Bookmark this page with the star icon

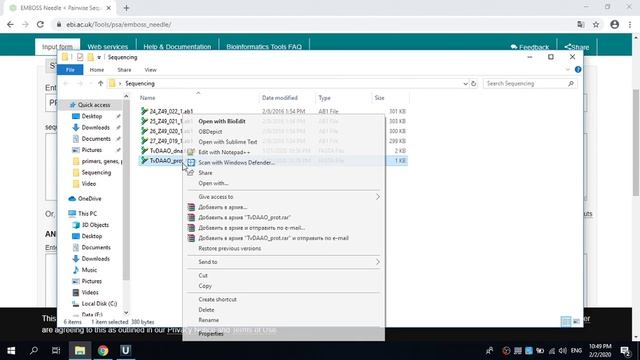pyautogui.click(x=596, y=24)
